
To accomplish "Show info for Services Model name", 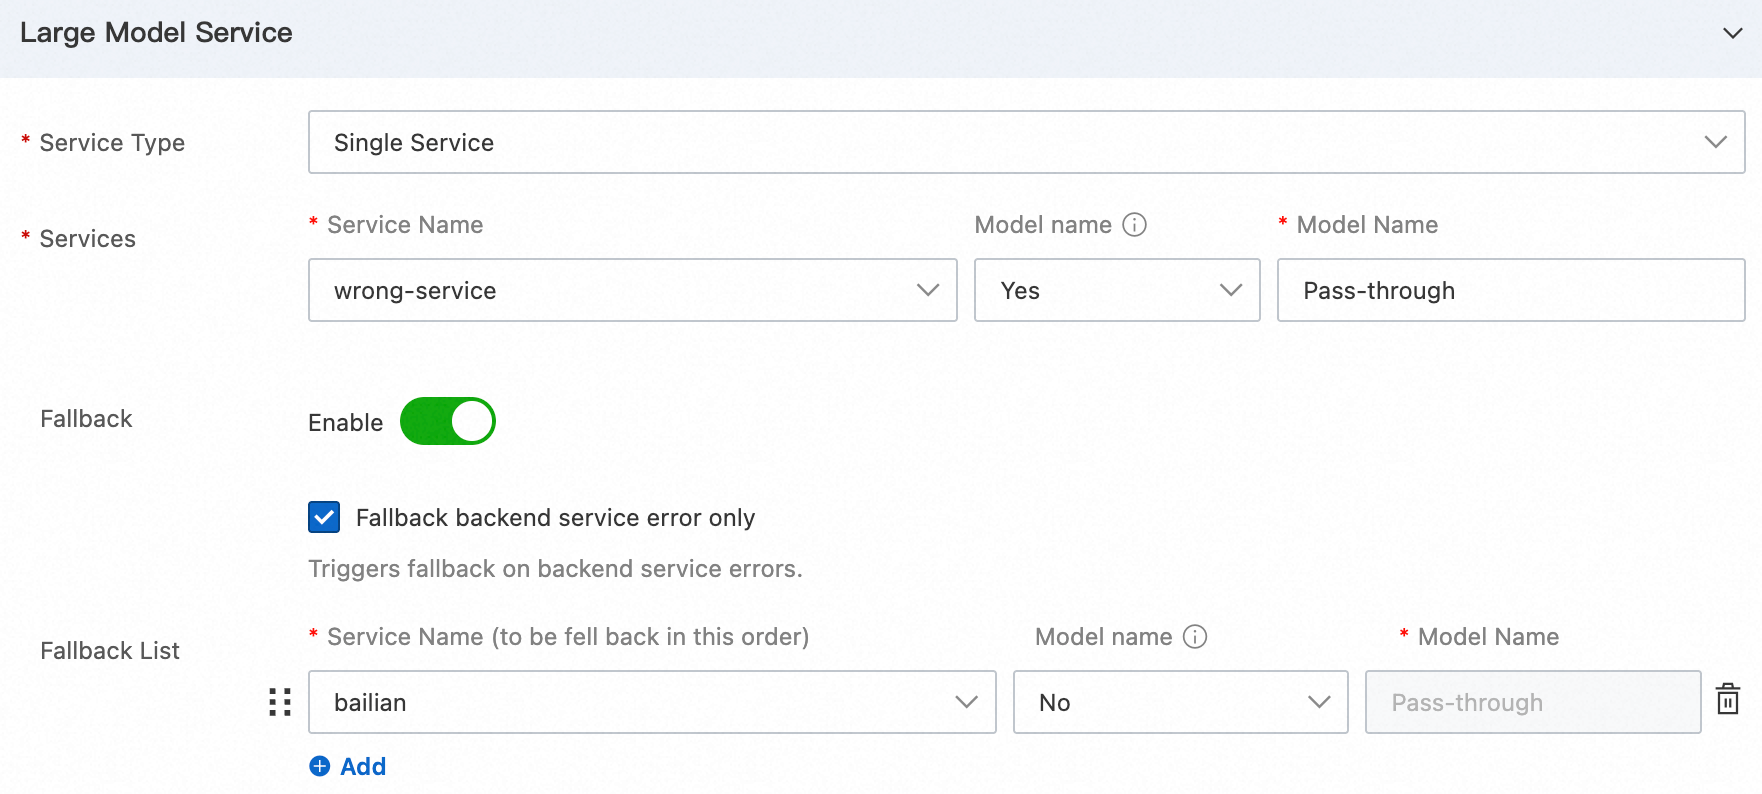I will (x=1134, y=225).
